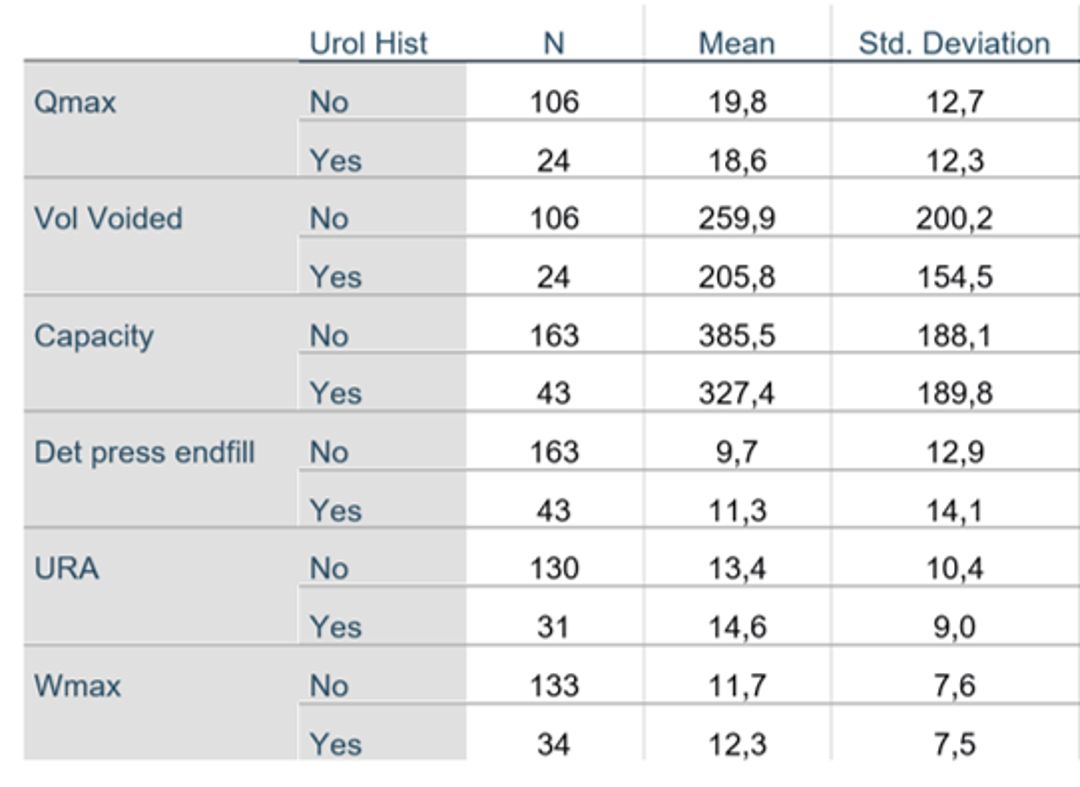Select the Urol Hist column header
Image resolution: width=1080 pixels, height=787 pixels.
(x=368, y=43)
